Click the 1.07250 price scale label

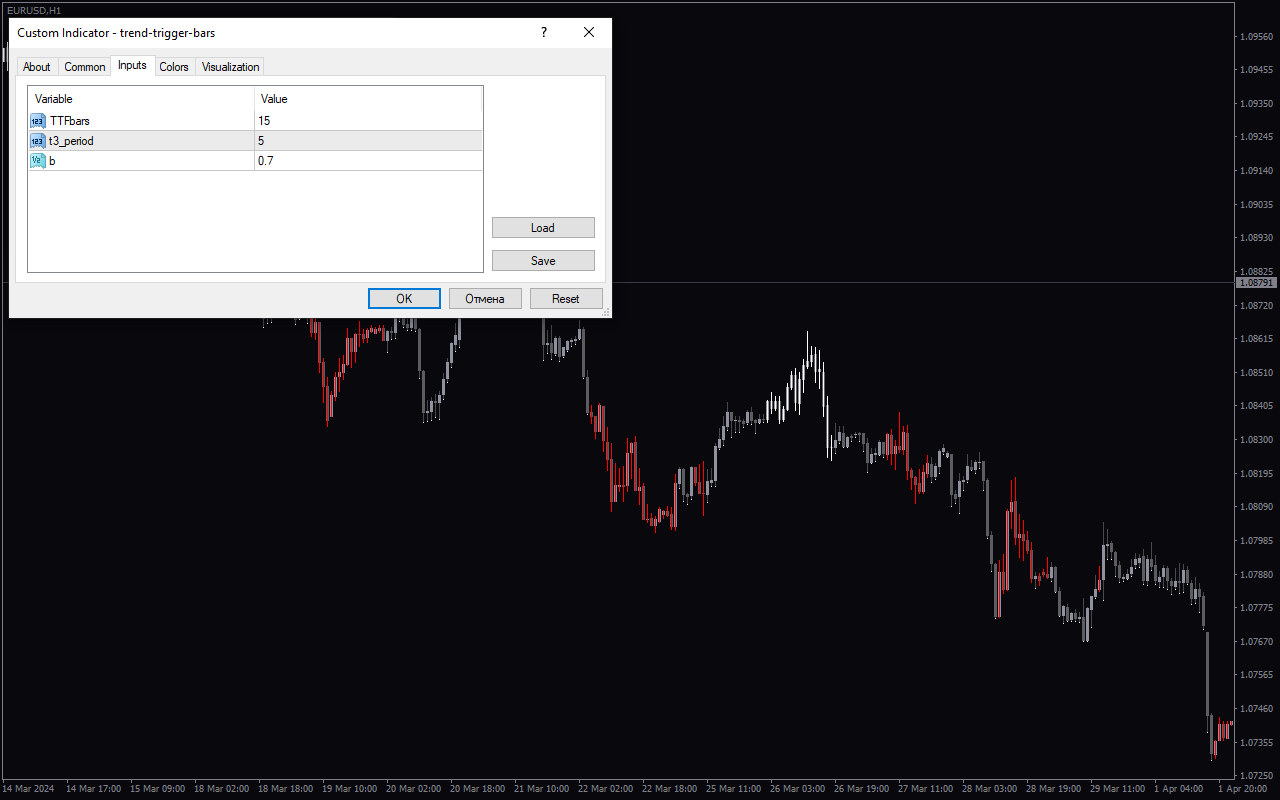click(x=1256, y=776)
